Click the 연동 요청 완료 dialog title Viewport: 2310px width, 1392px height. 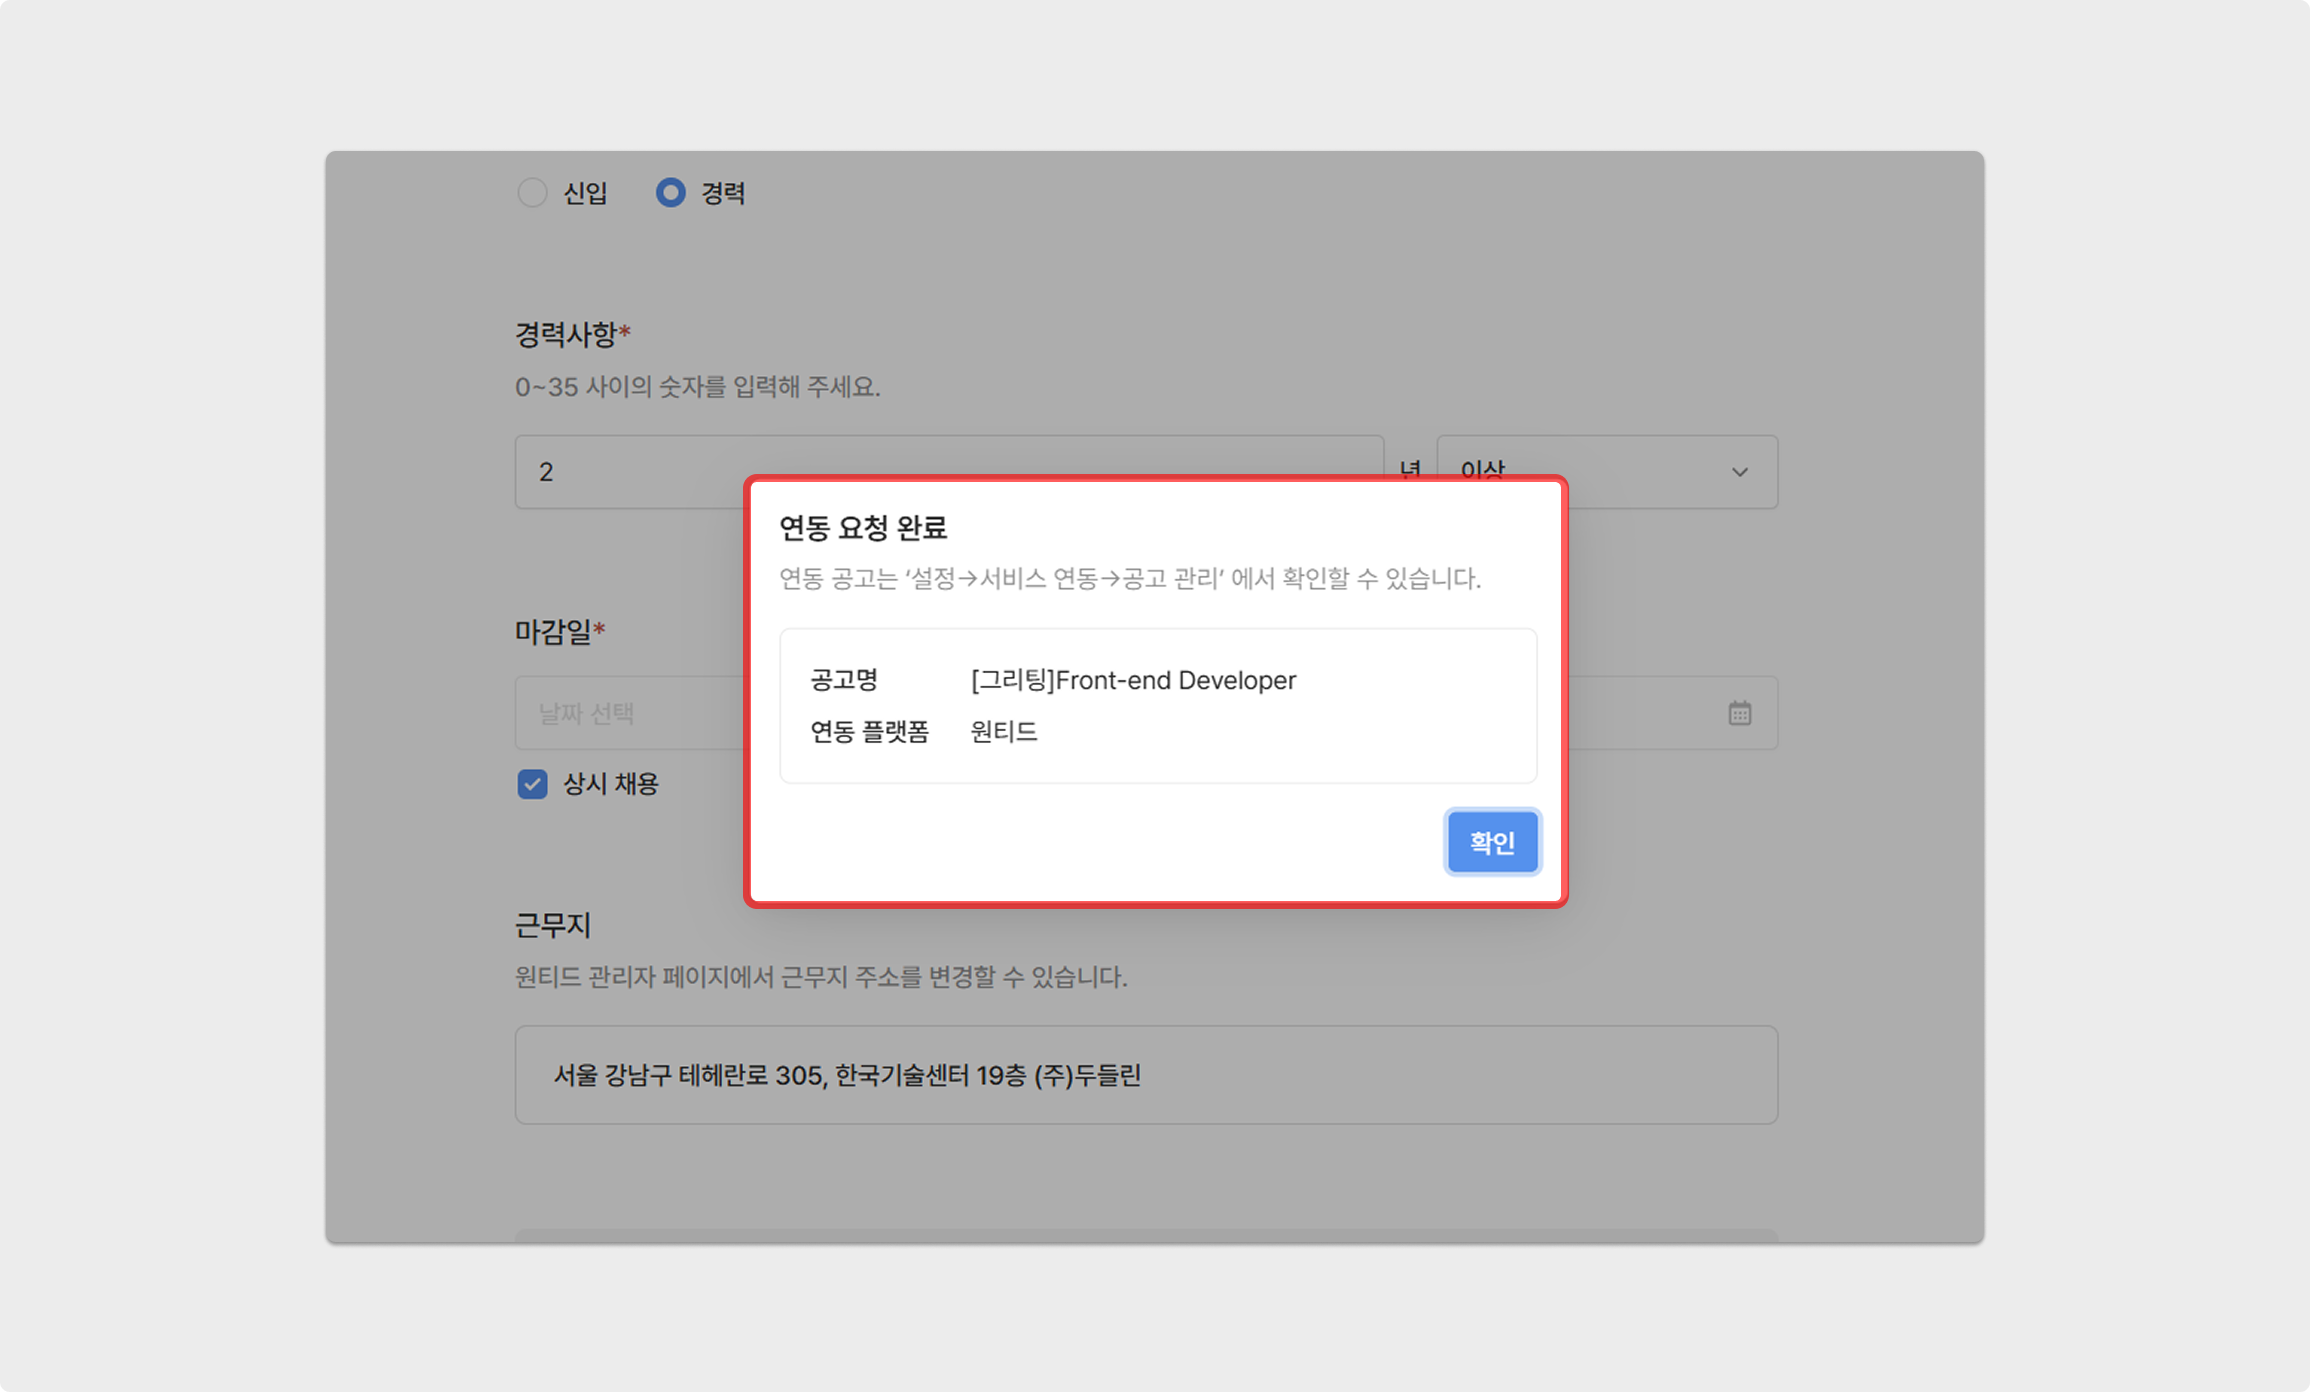862,527
